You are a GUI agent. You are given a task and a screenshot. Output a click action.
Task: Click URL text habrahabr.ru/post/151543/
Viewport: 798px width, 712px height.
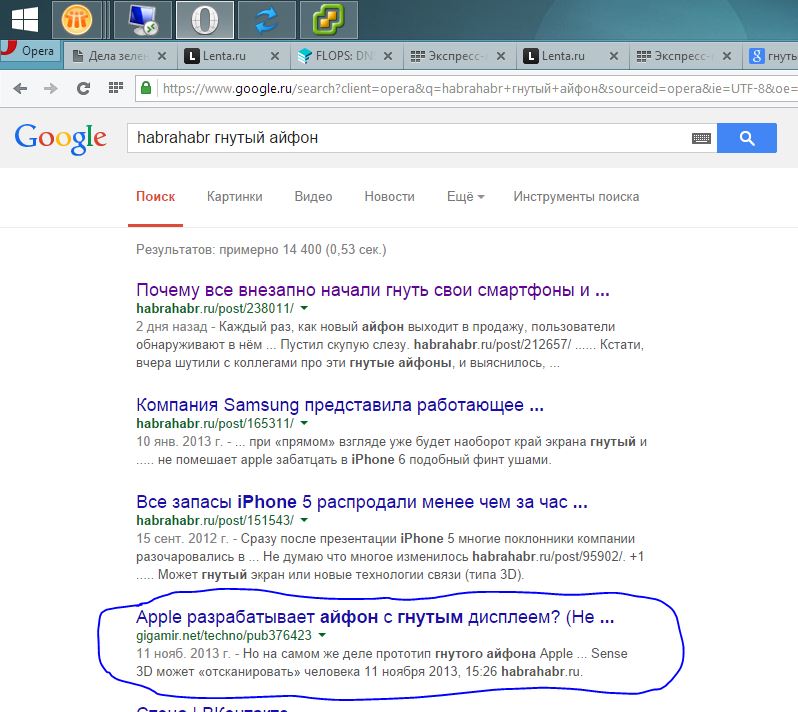(x=215, y=521)
